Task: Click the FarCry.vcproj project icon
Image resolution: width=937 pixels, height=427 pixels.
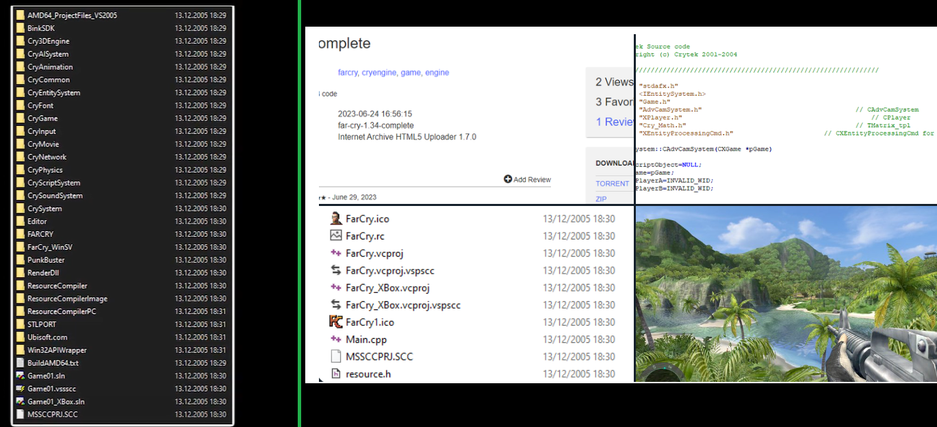Action: [x=335, y=253]
